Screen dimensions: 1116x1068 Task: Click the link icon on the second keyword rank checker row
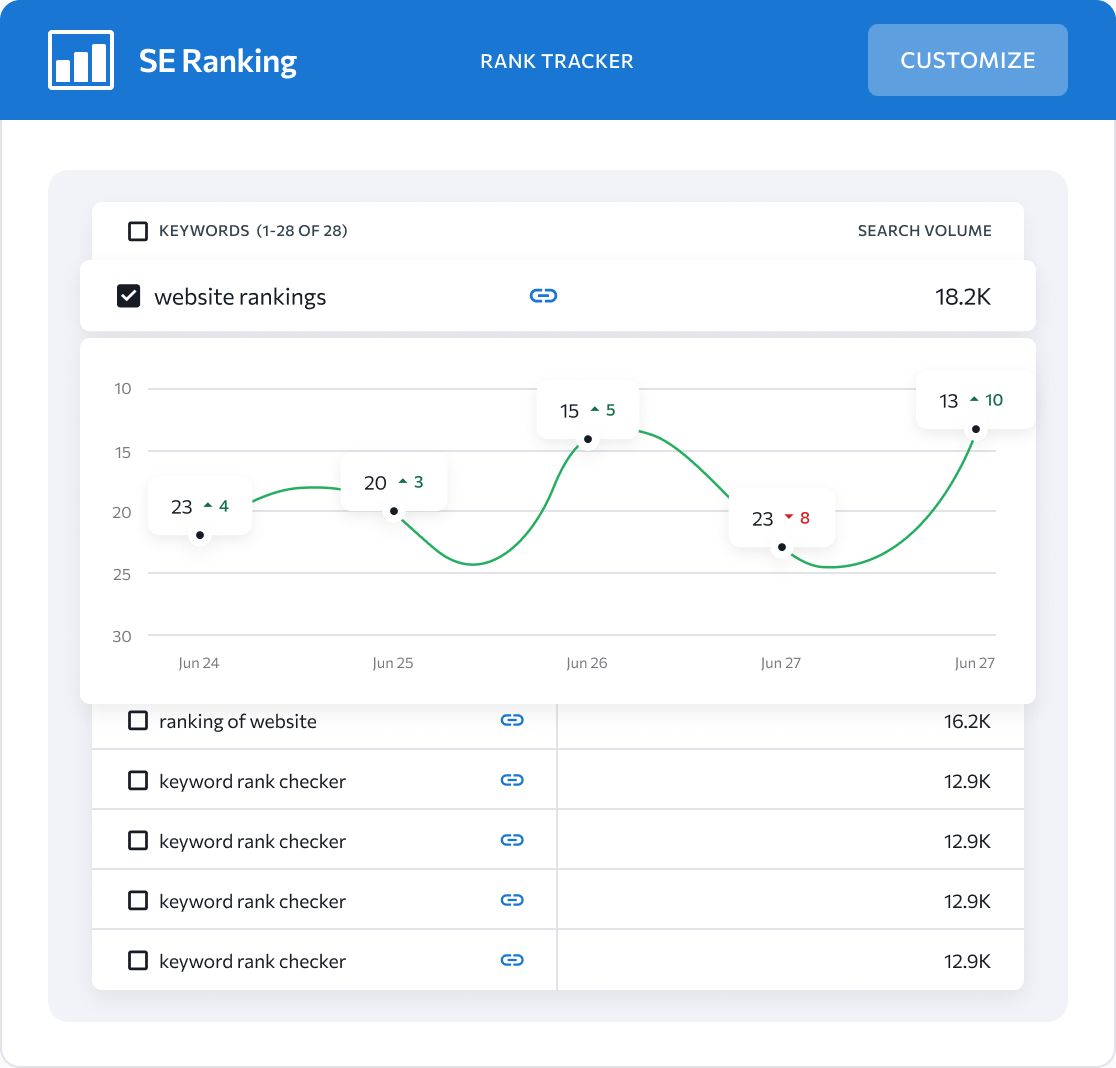coord(512,840)
